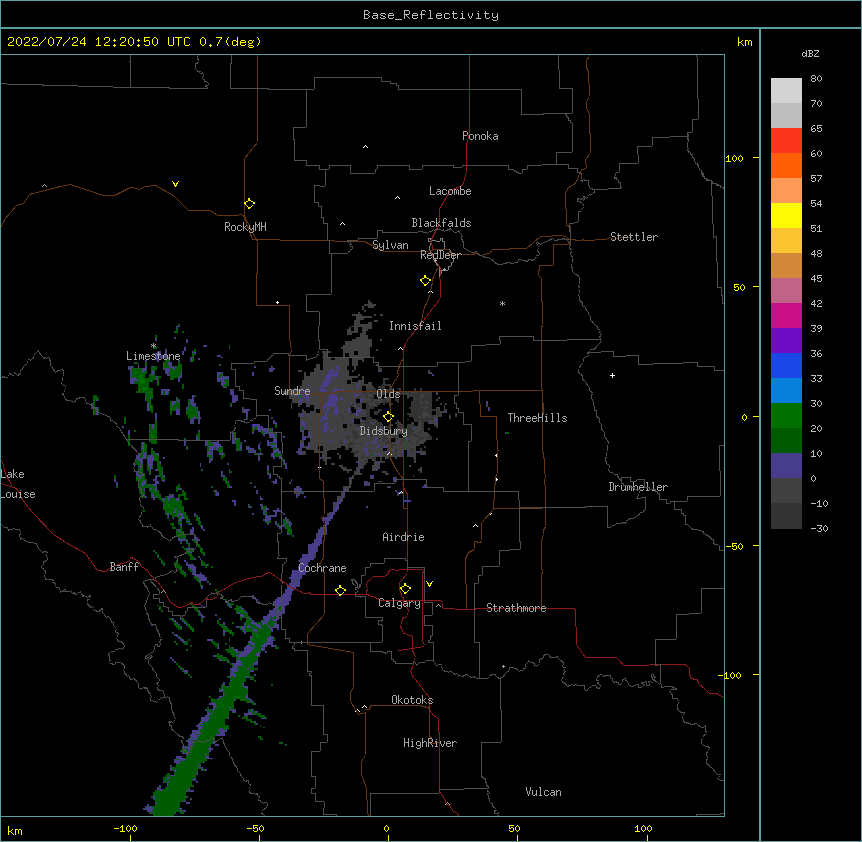Click the Okotoks label
The image size is (862, 842).
[412, 700]
